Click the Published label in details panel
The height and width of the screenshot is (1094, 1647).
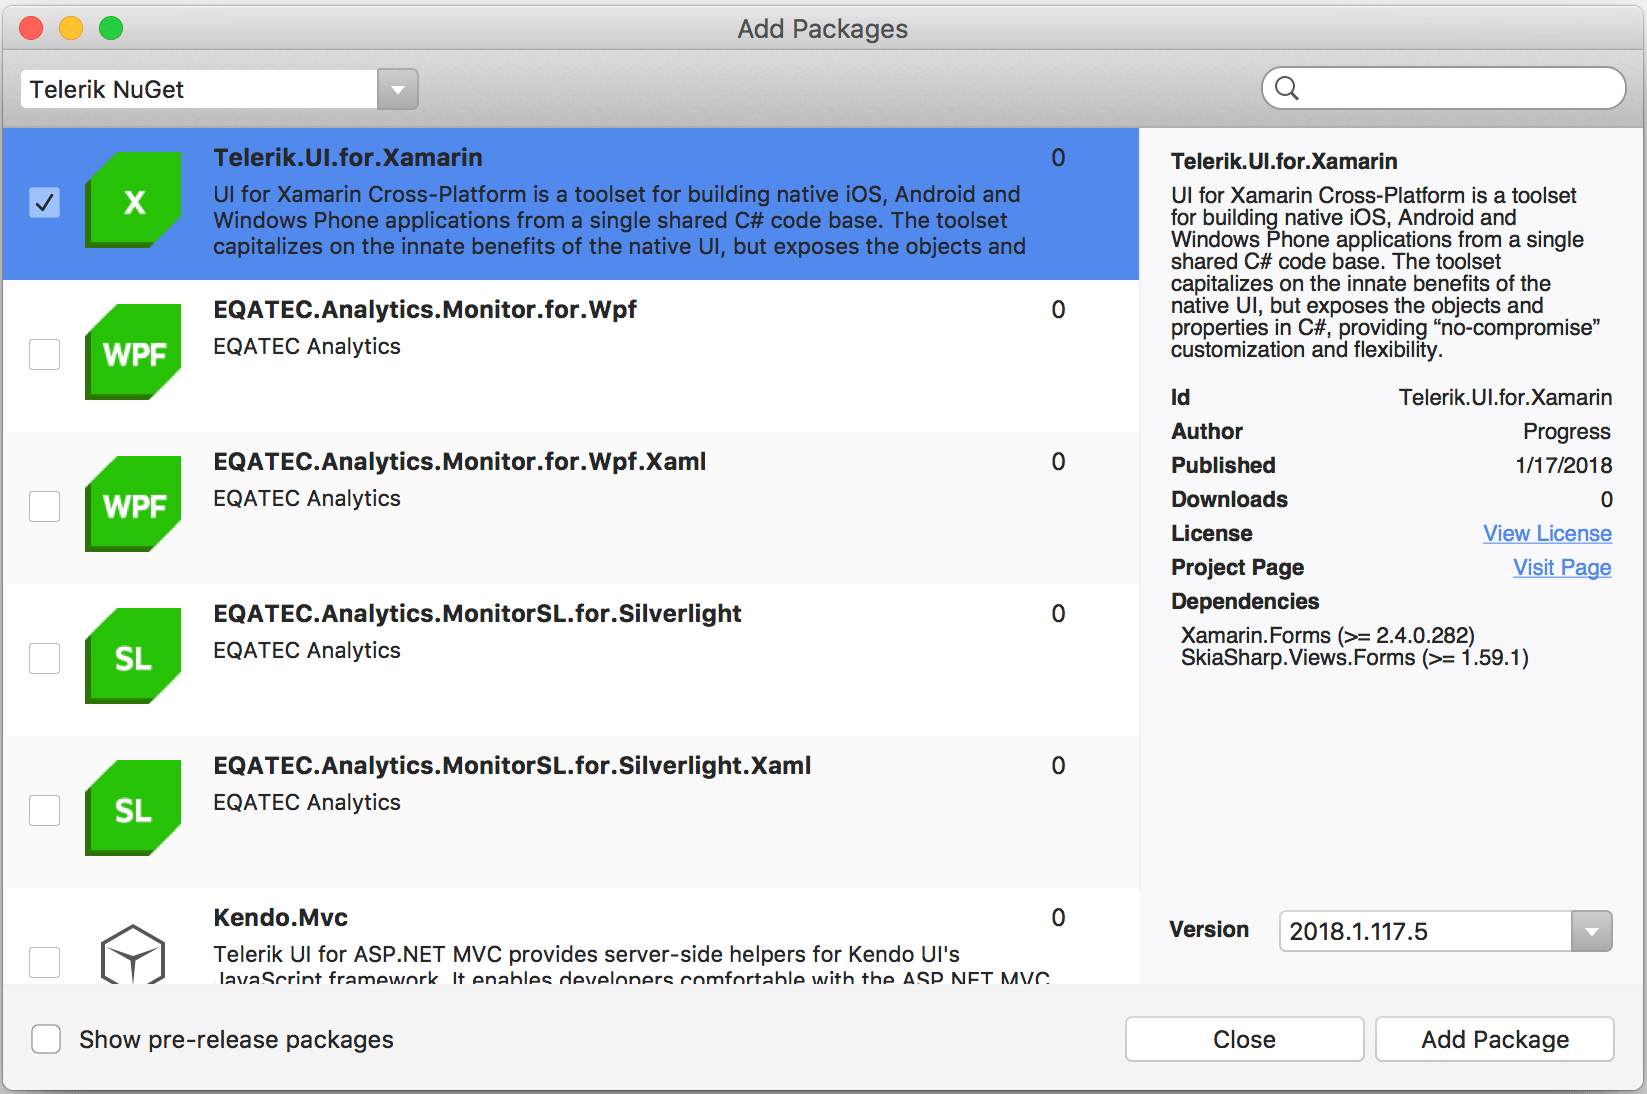click(x=1223, y=466)
